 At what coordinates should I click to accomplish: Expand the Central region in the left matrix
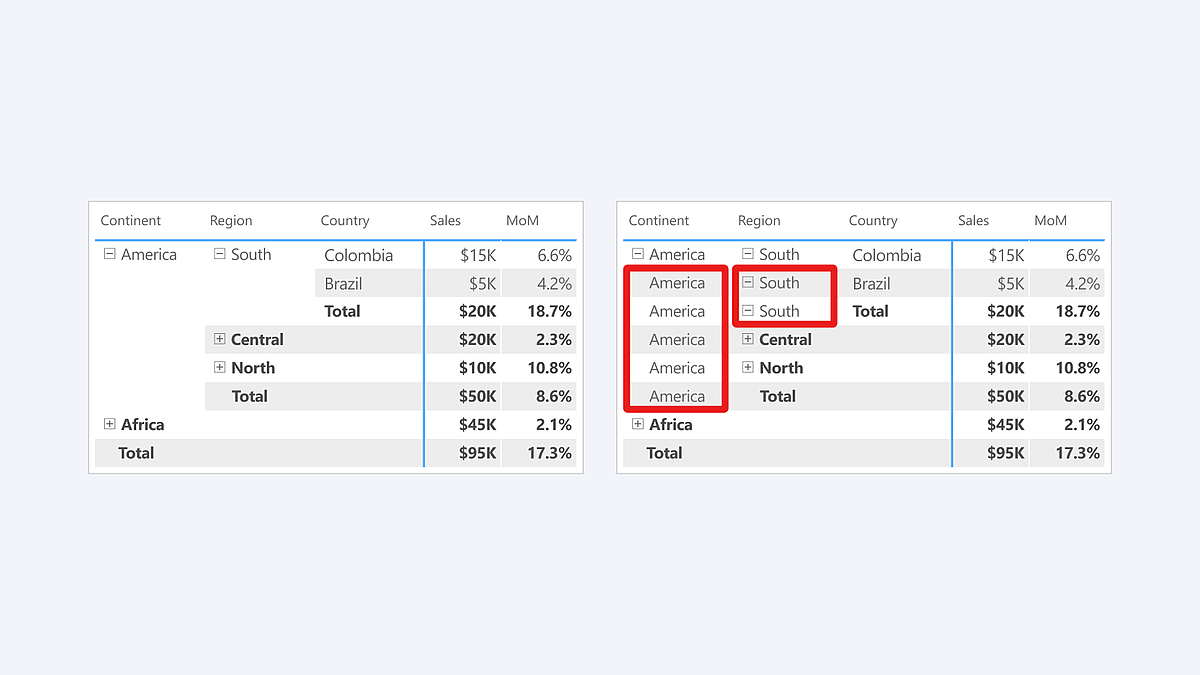coord(219,339)
